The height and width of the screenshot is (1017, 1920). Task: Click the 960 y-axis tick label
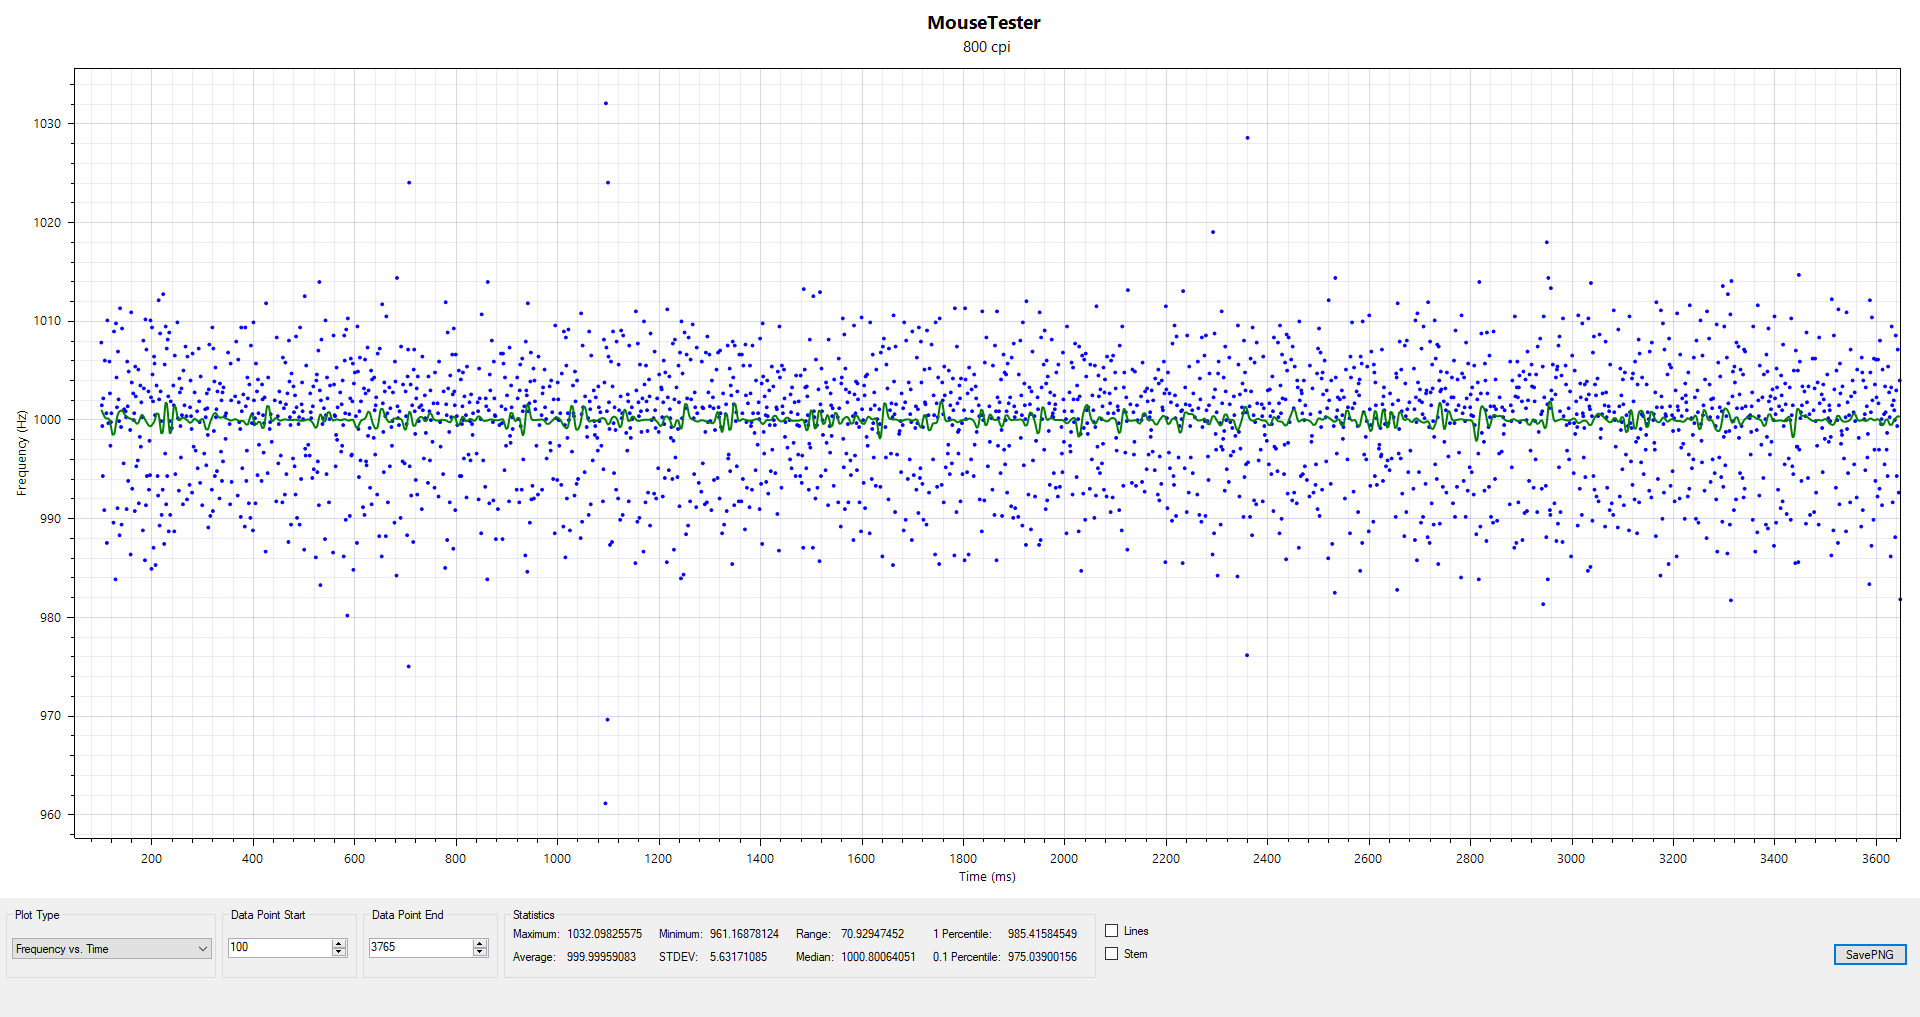[50, 815]
